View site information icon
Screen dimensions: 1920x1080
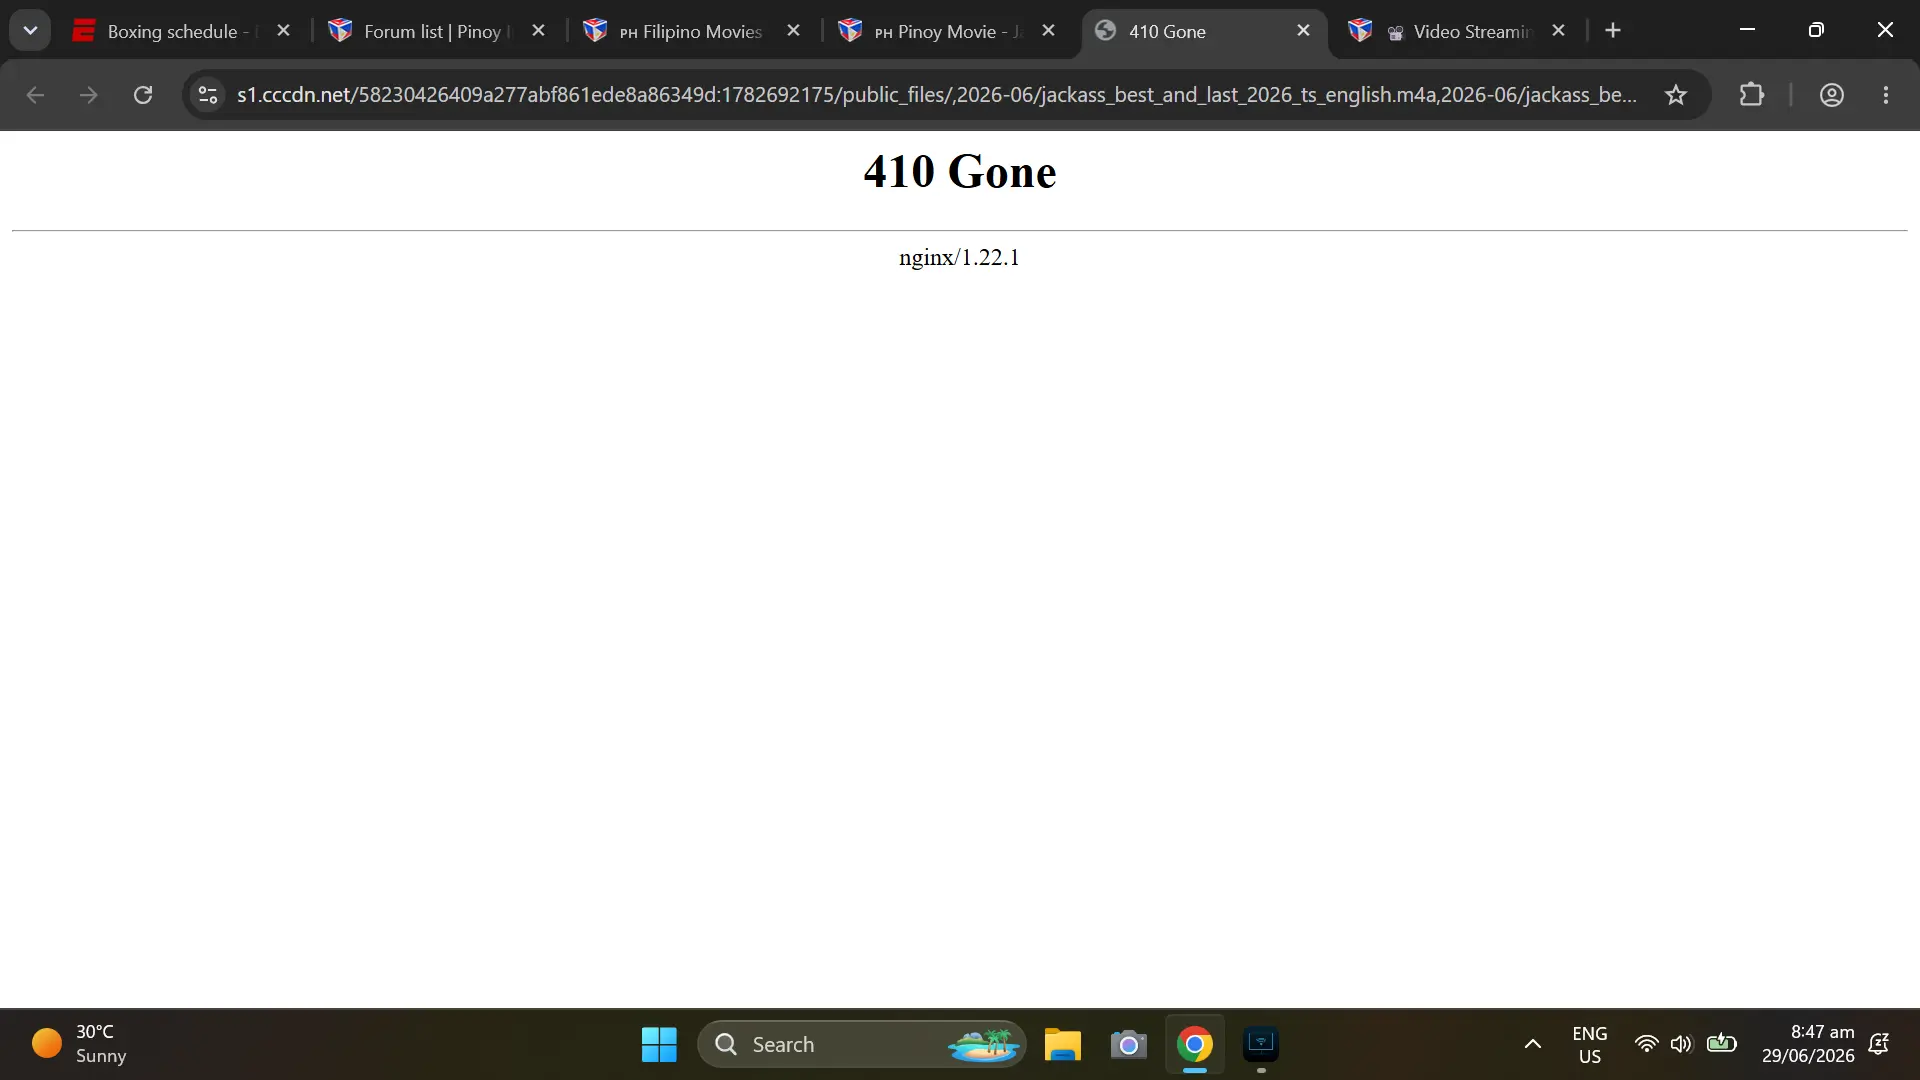coord(208,95)
